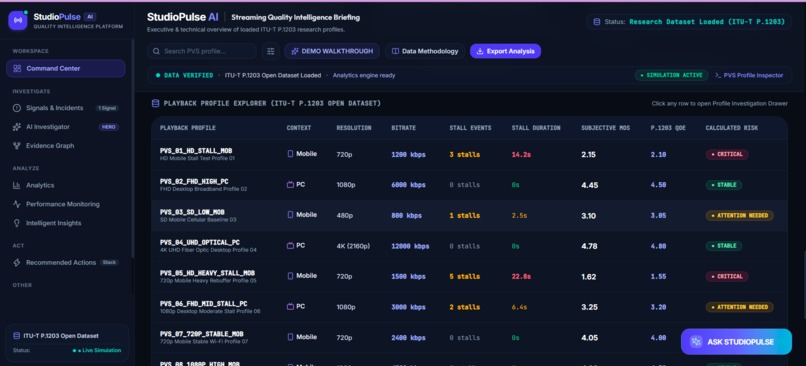Open the PVS_01_HD_STALL_MOB profile row
806x366 pixels.
pyautogui.click(x=469, y=154)
